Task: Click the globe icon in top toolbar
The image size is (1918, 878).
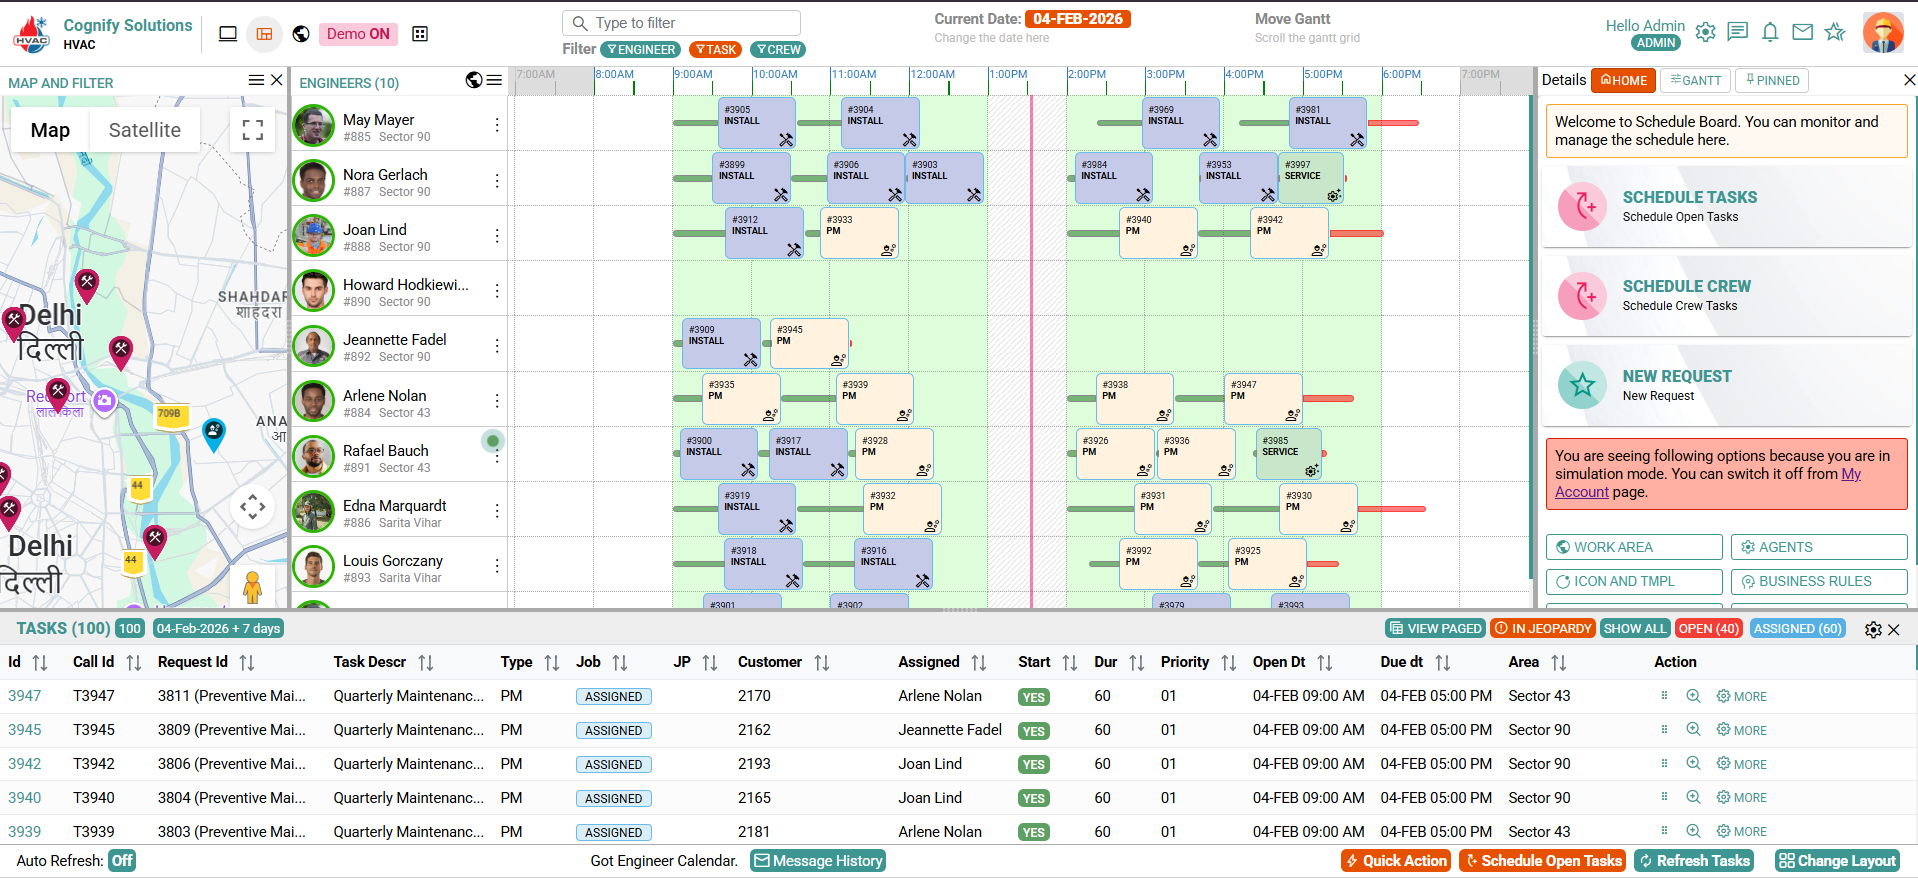Action: pos(301,34)
